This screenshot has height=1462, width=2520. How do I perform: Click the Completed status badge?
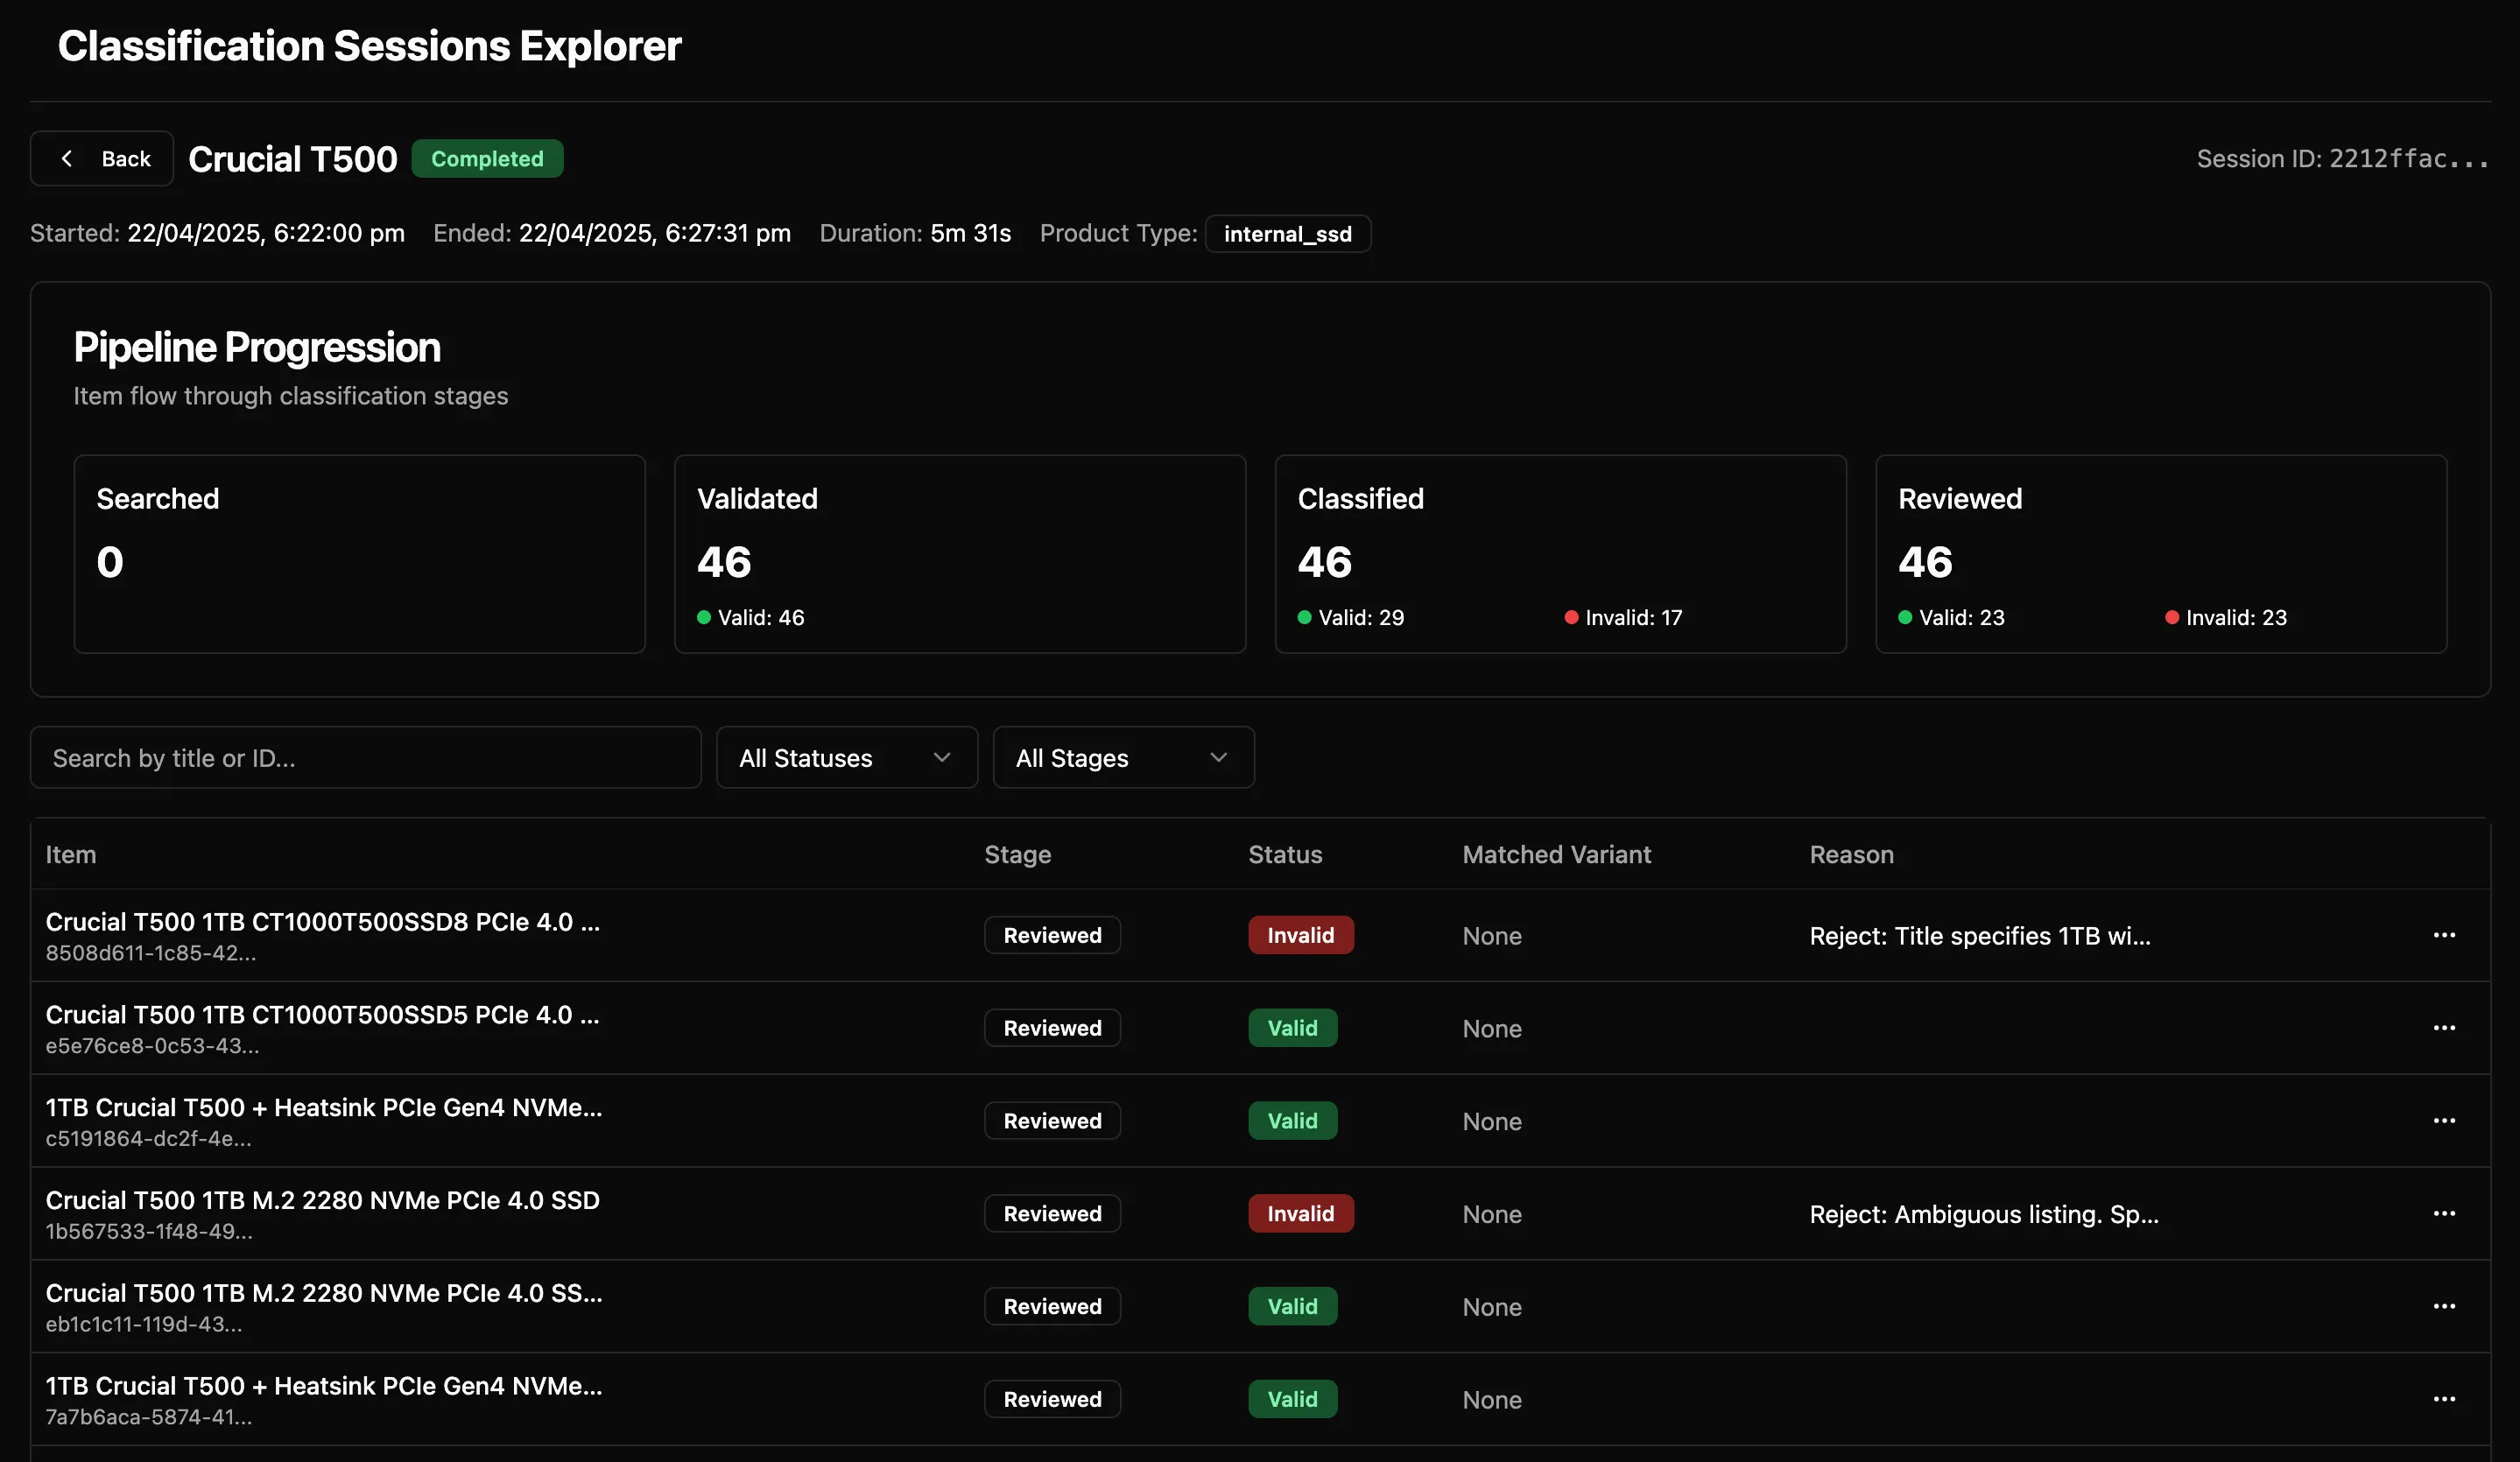point(487,159)
